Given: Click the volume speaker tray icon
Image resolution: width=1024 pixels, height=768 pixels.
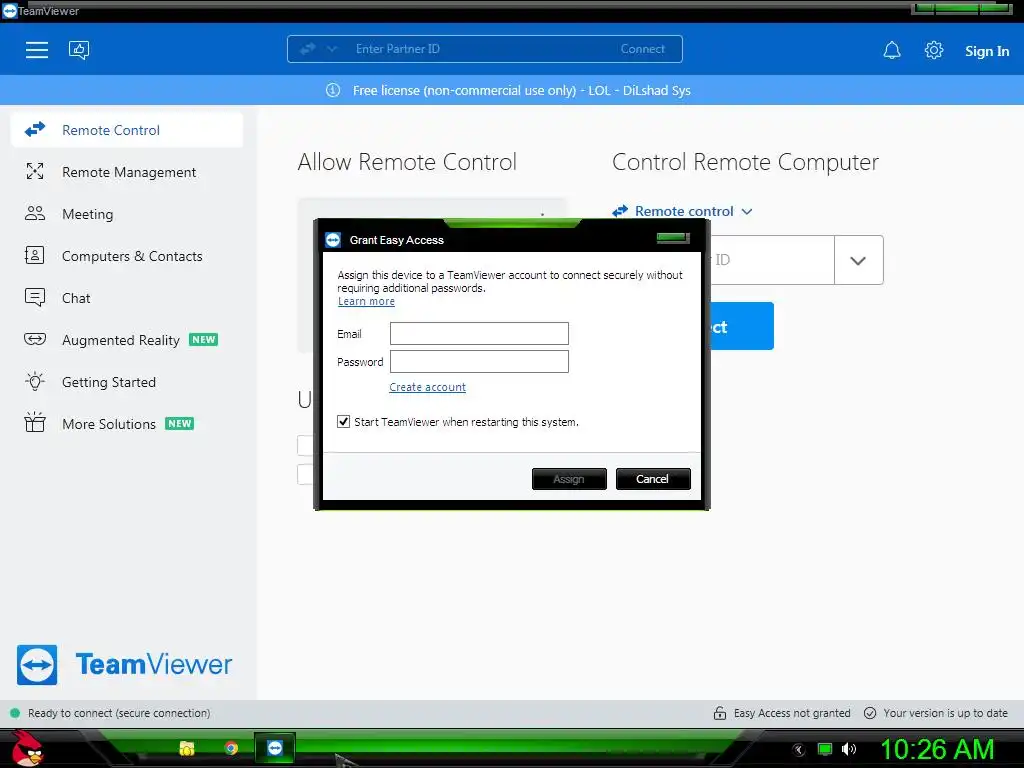Looking at the screenshot, I should (848, 749).
